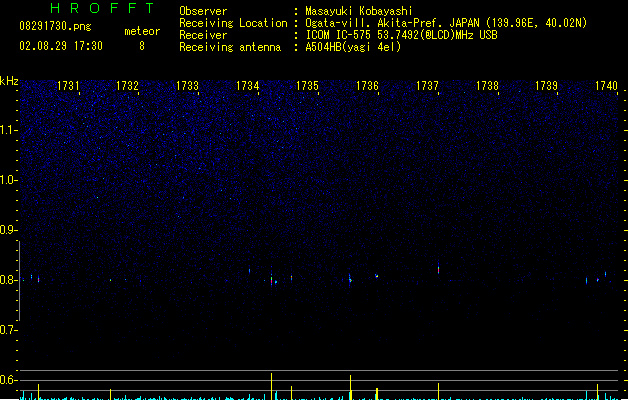Click the meteor label
The height and width of the screenshot is (400, 629).
(x=142, y=31)
